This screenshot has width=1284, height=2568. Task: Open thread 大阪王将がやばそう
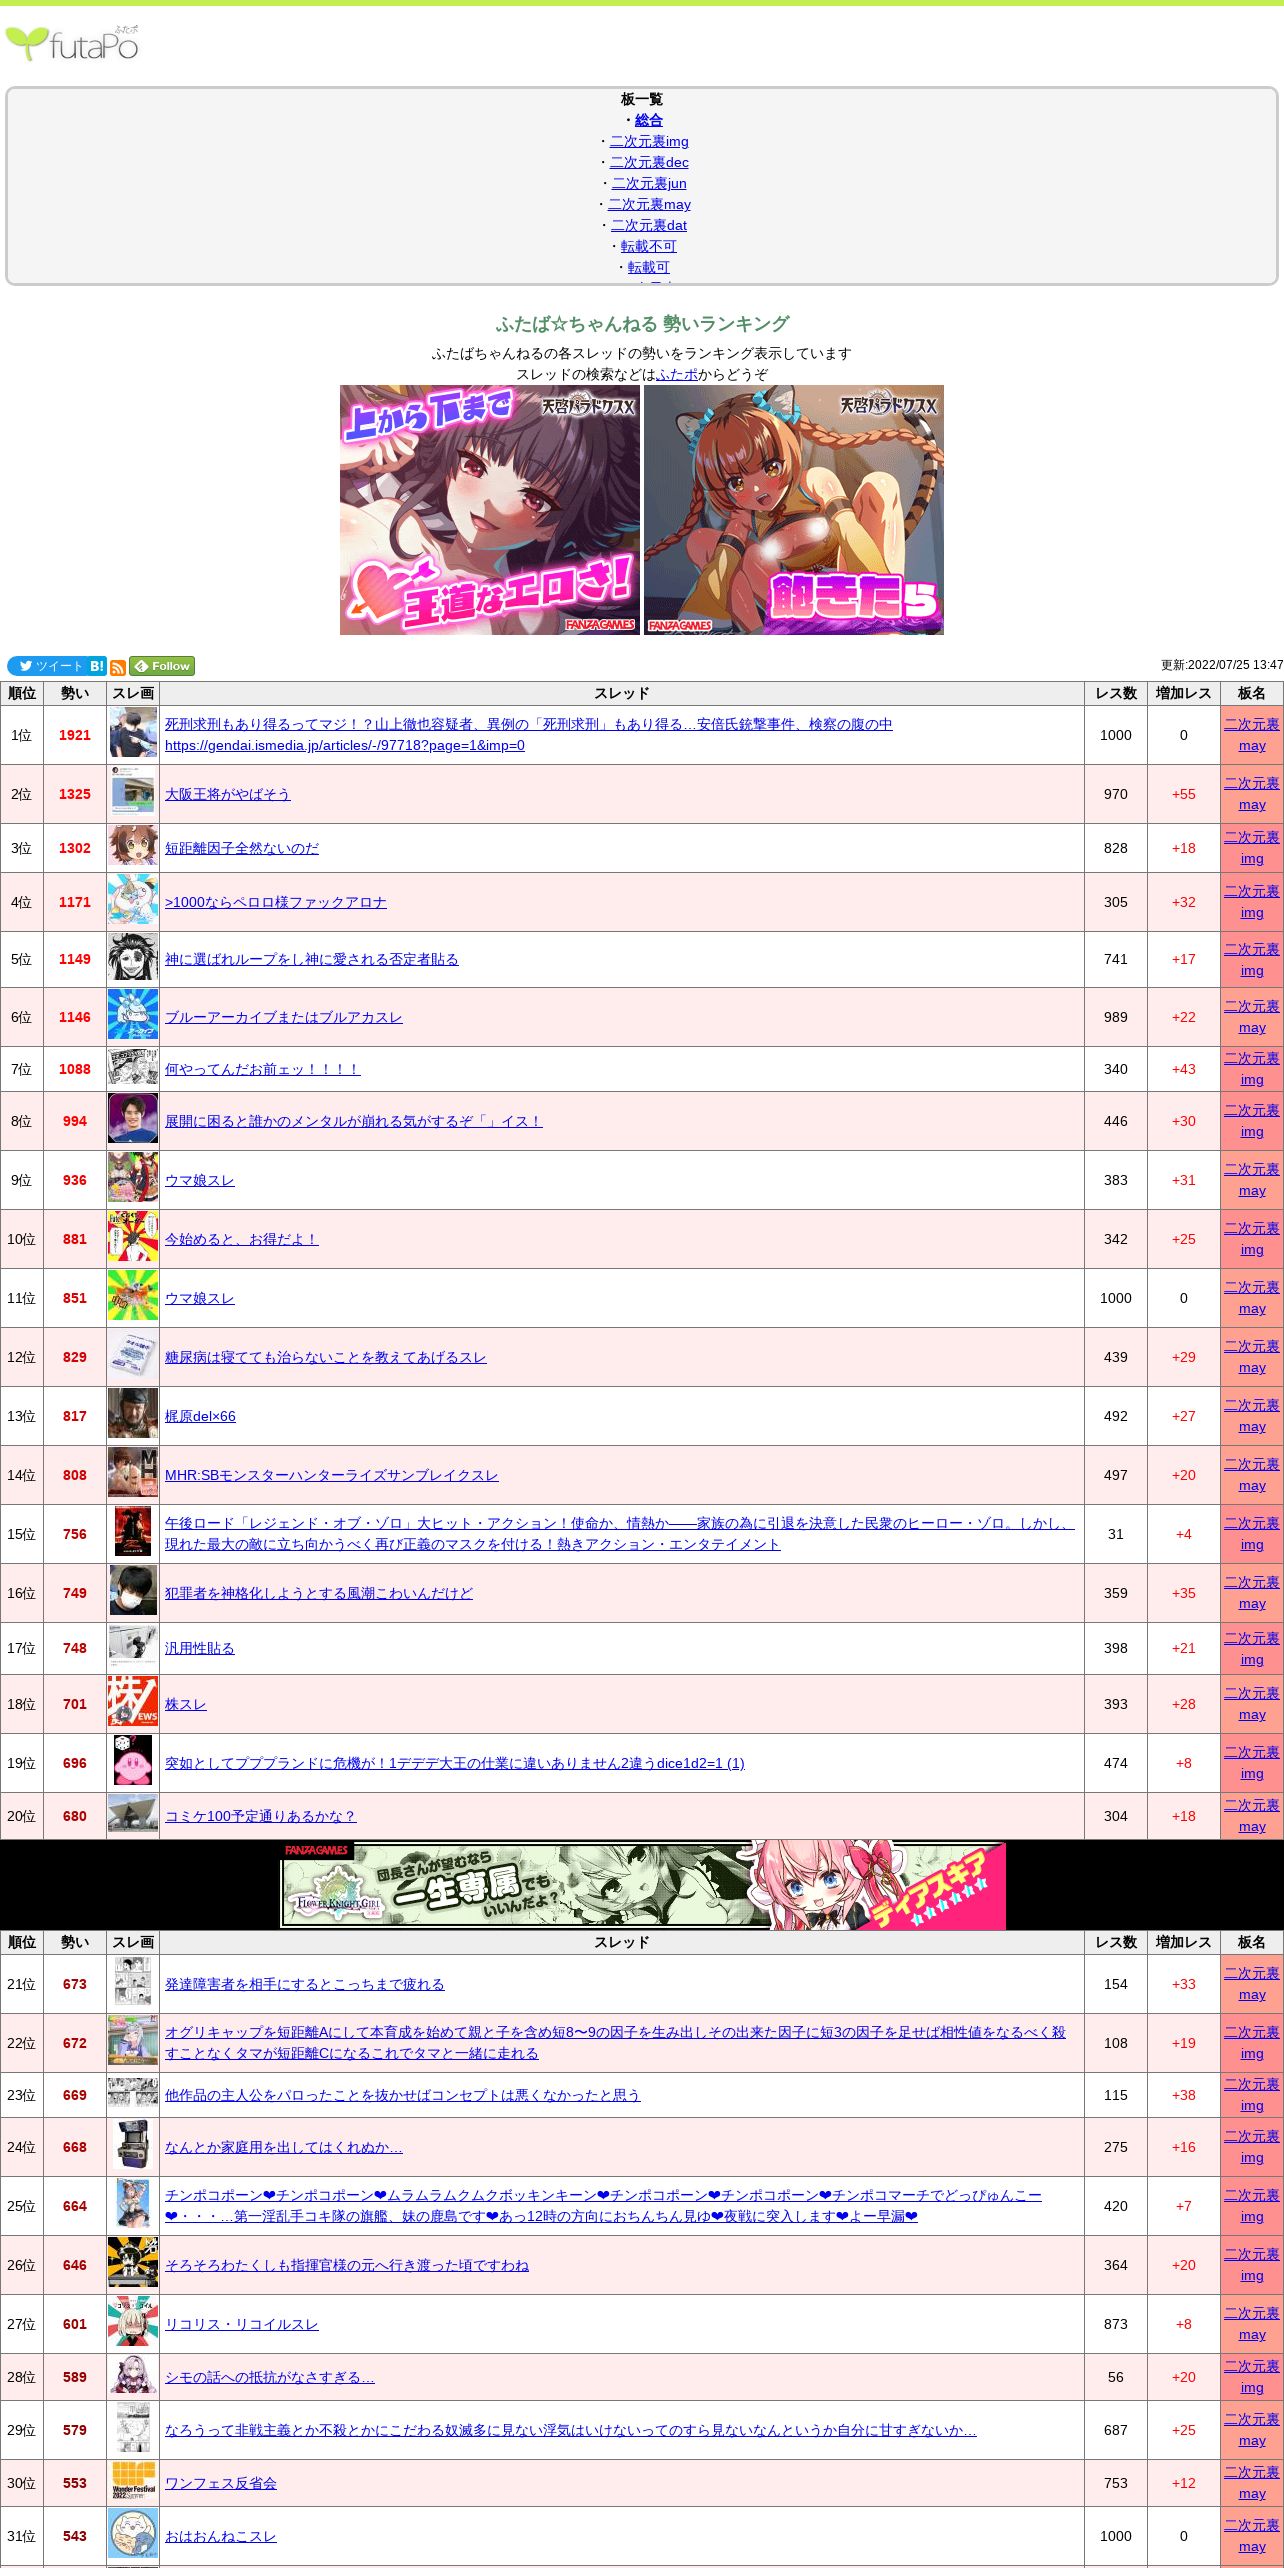227,794
